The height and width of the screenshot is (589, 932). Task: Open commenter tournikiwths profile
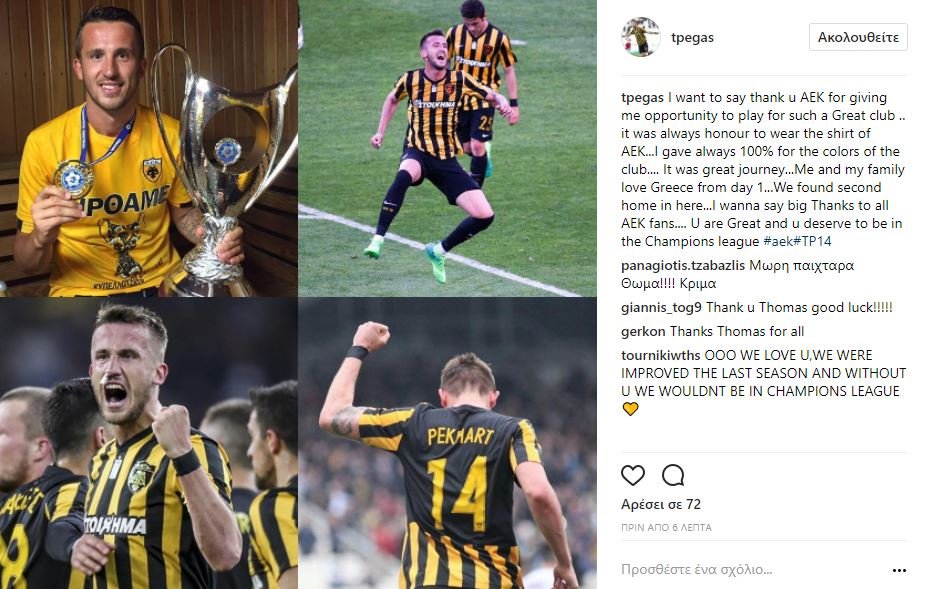click(x=661, y=355)
